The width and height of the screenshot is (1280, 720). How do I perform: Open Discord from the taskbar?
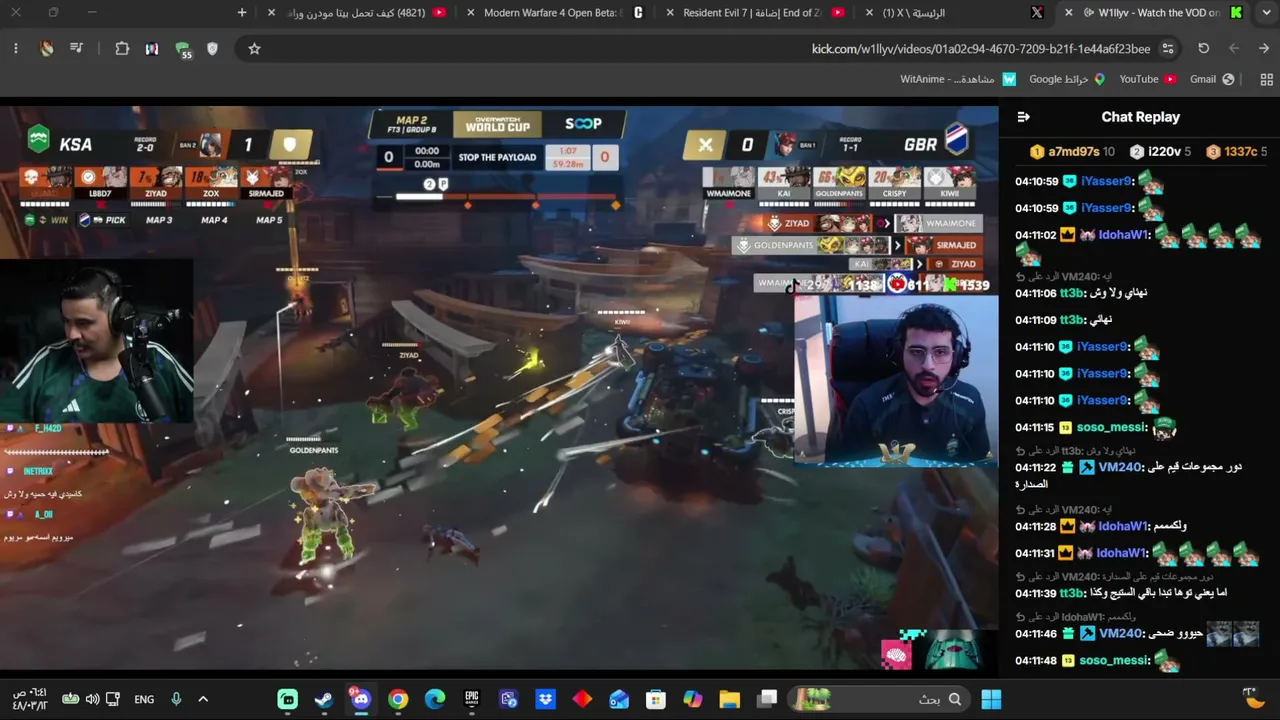[x=361, y=699]
